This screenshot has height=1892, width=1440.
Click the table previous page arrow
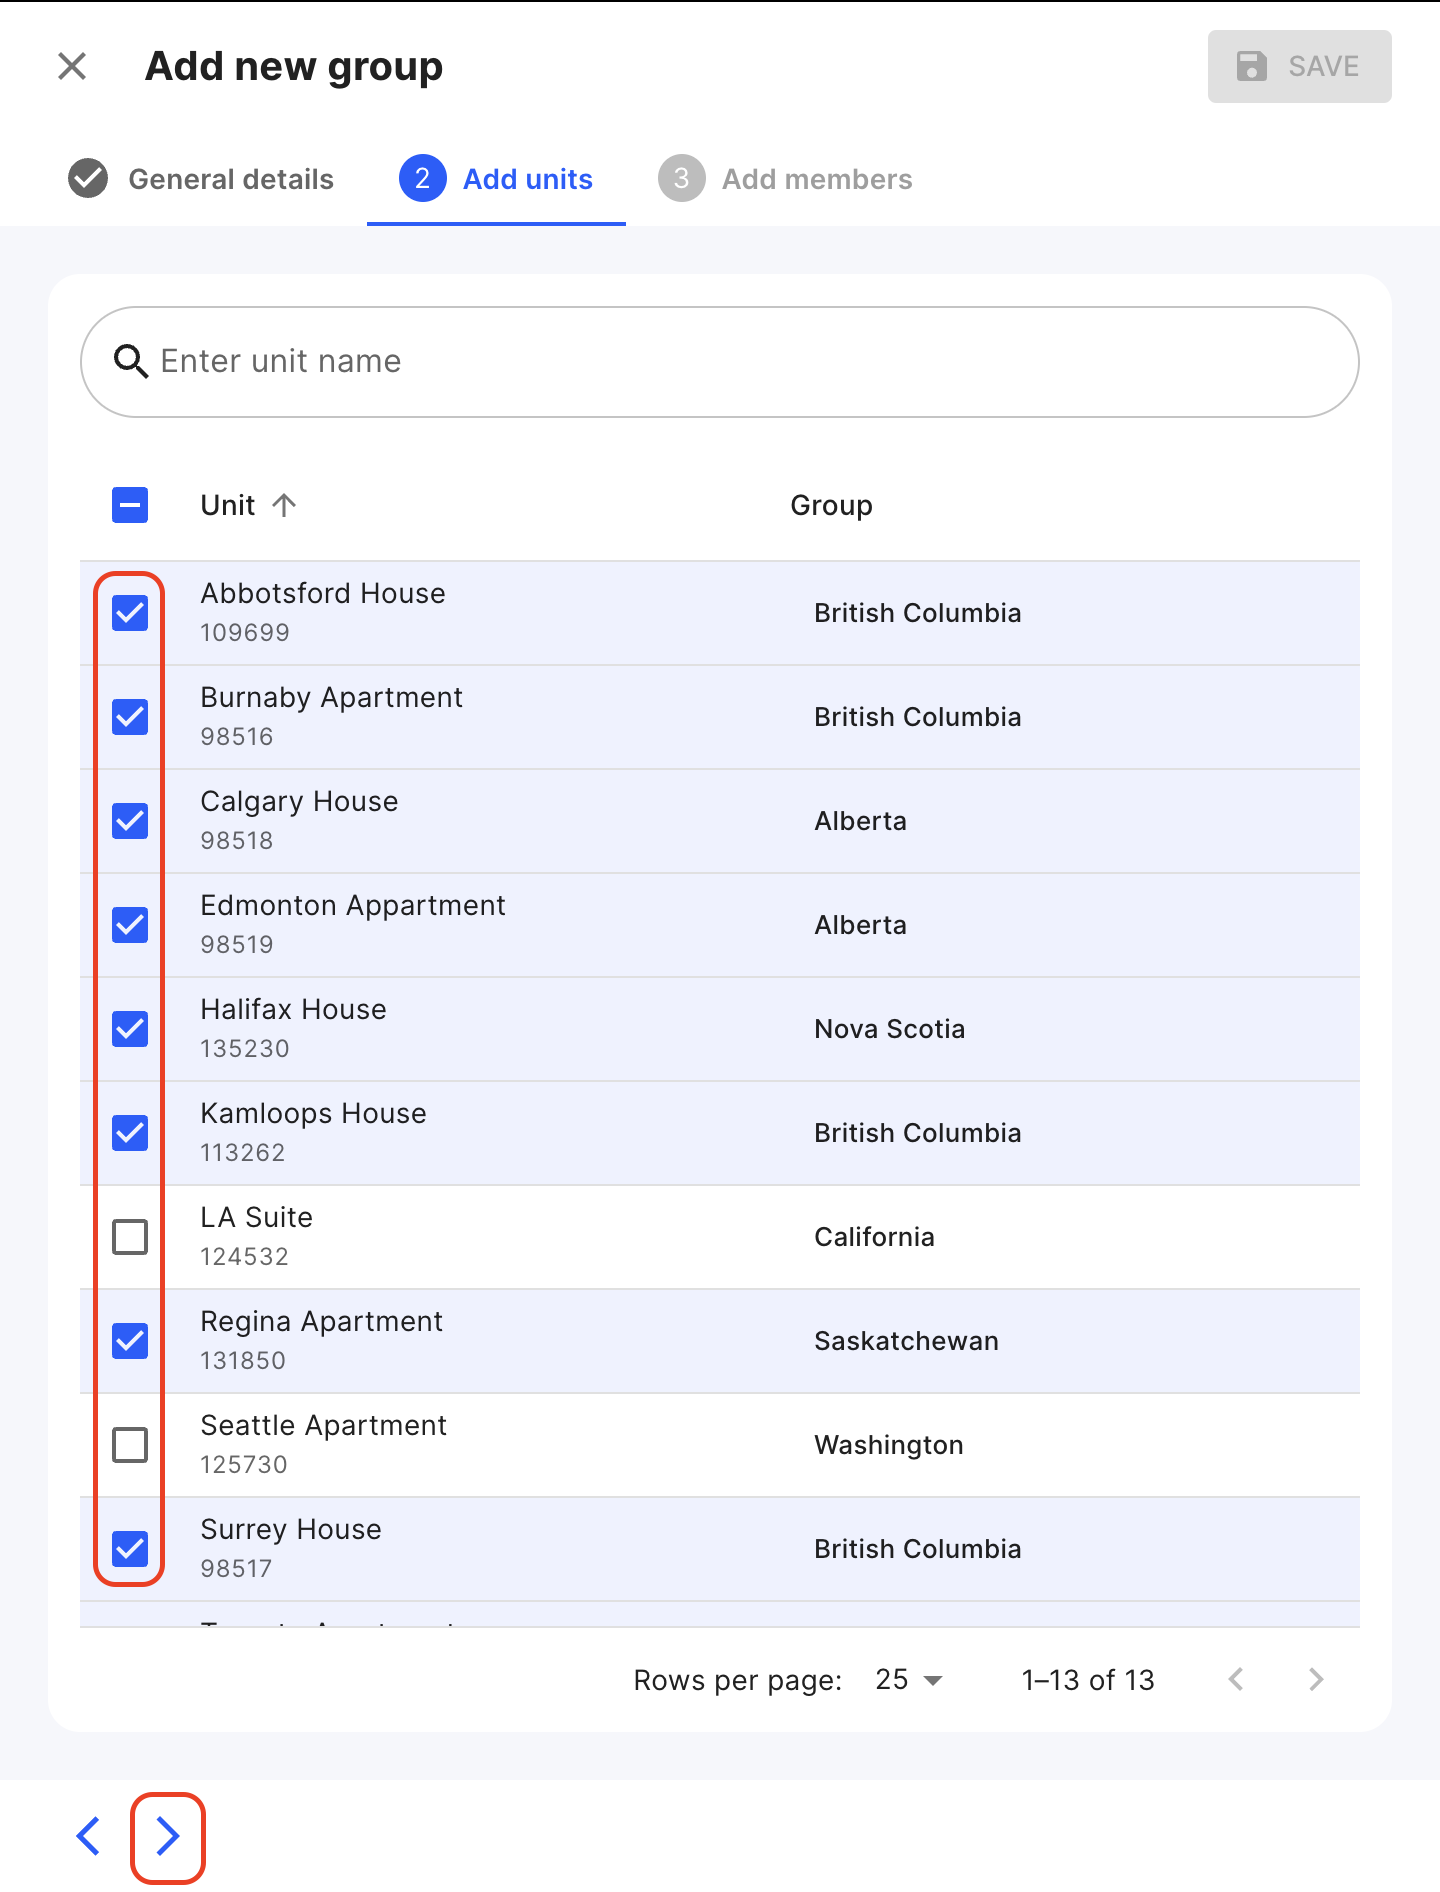[x=1236, y=1680]
